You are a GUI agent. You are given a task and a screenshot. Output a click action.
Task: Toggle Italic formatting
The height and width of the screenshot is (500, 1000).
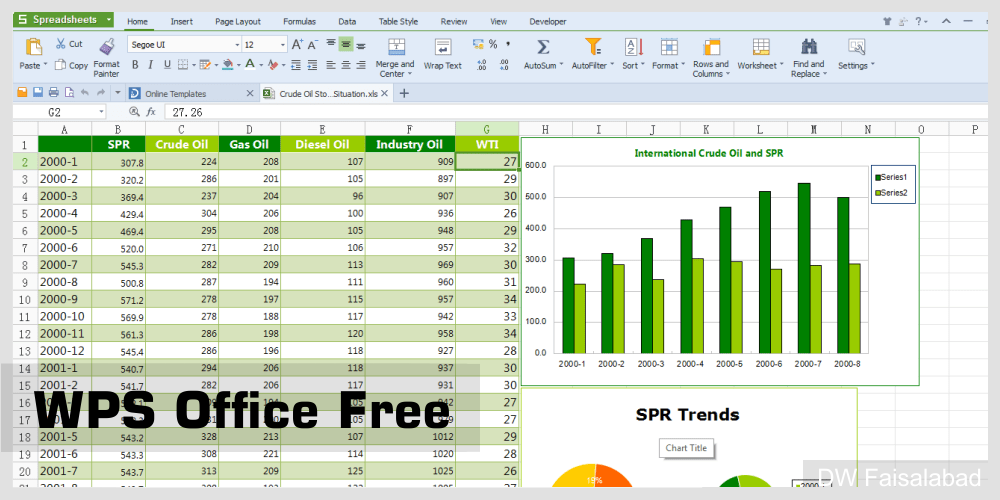151,64
